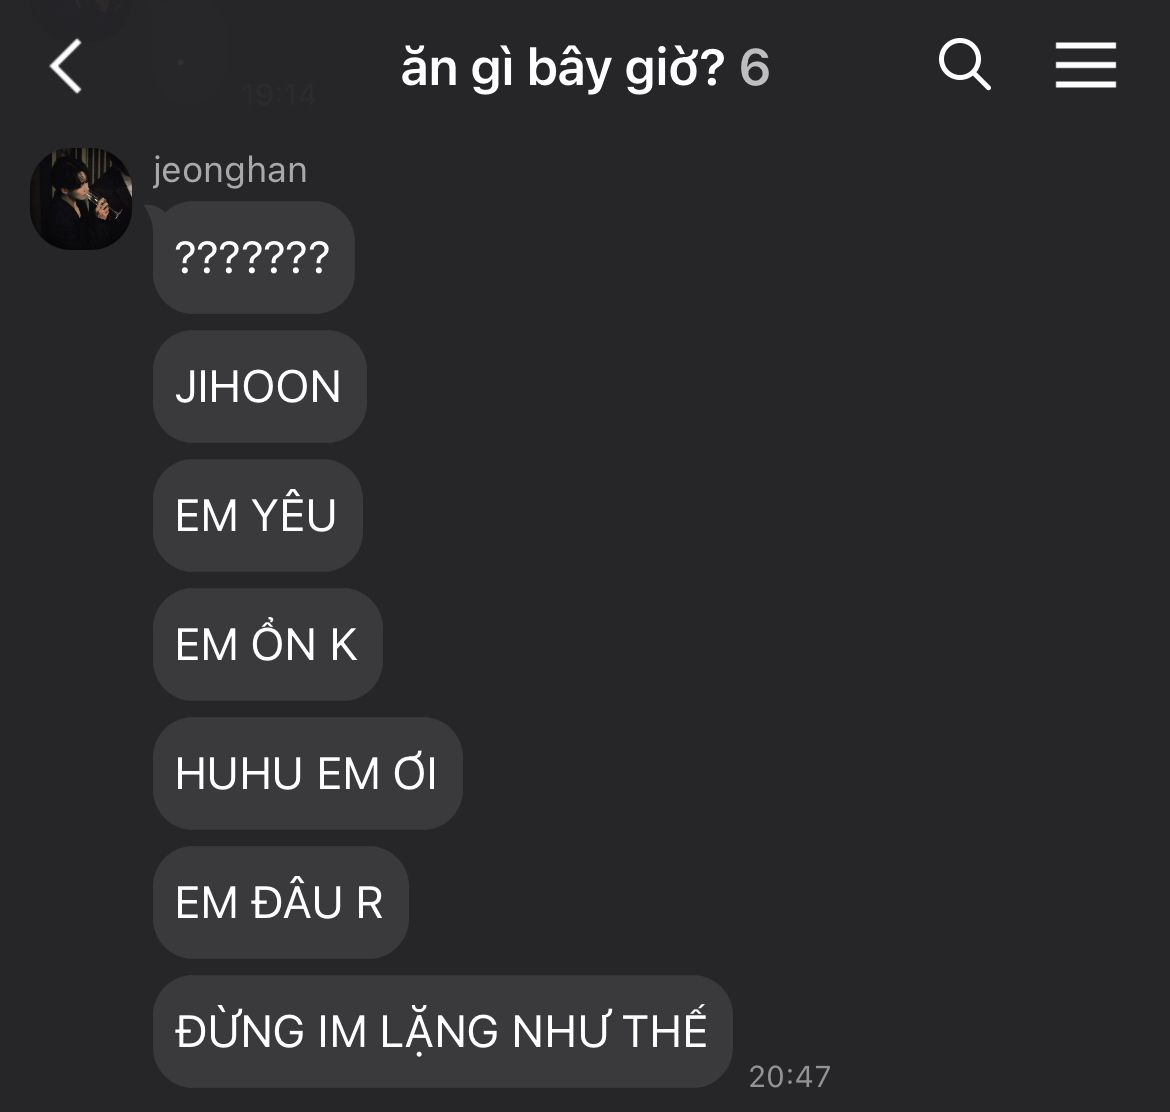
Task: Open the hamburger menu icon
Action: 1086,65
